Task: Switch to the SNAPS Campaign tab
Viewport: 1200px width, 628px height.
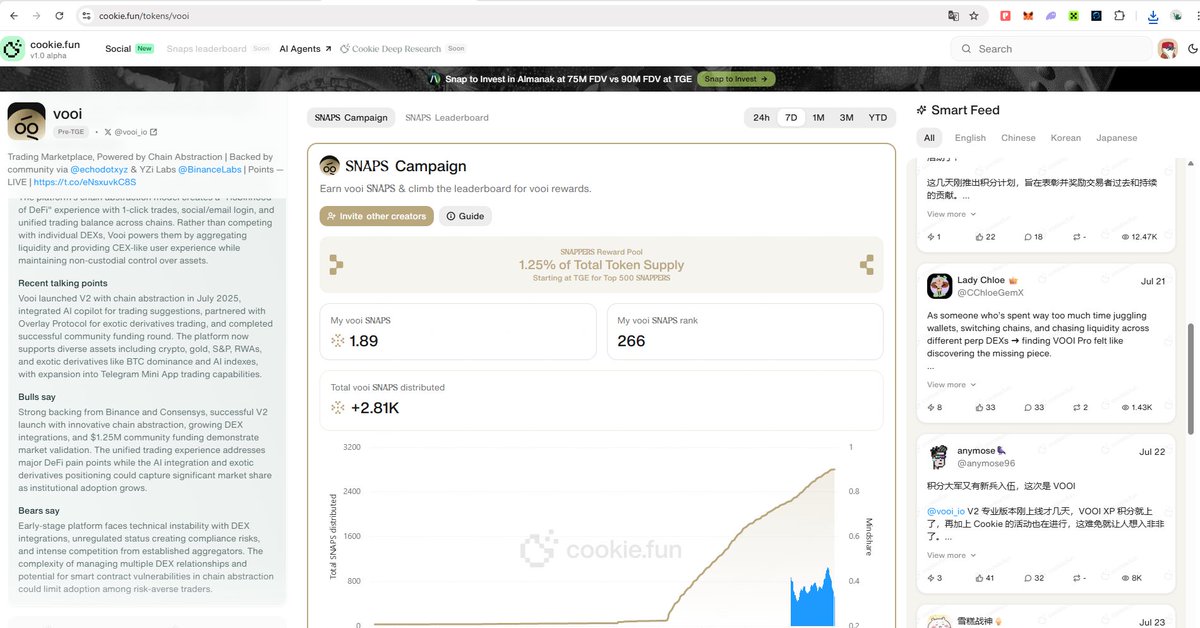Action: click(351, 118)
